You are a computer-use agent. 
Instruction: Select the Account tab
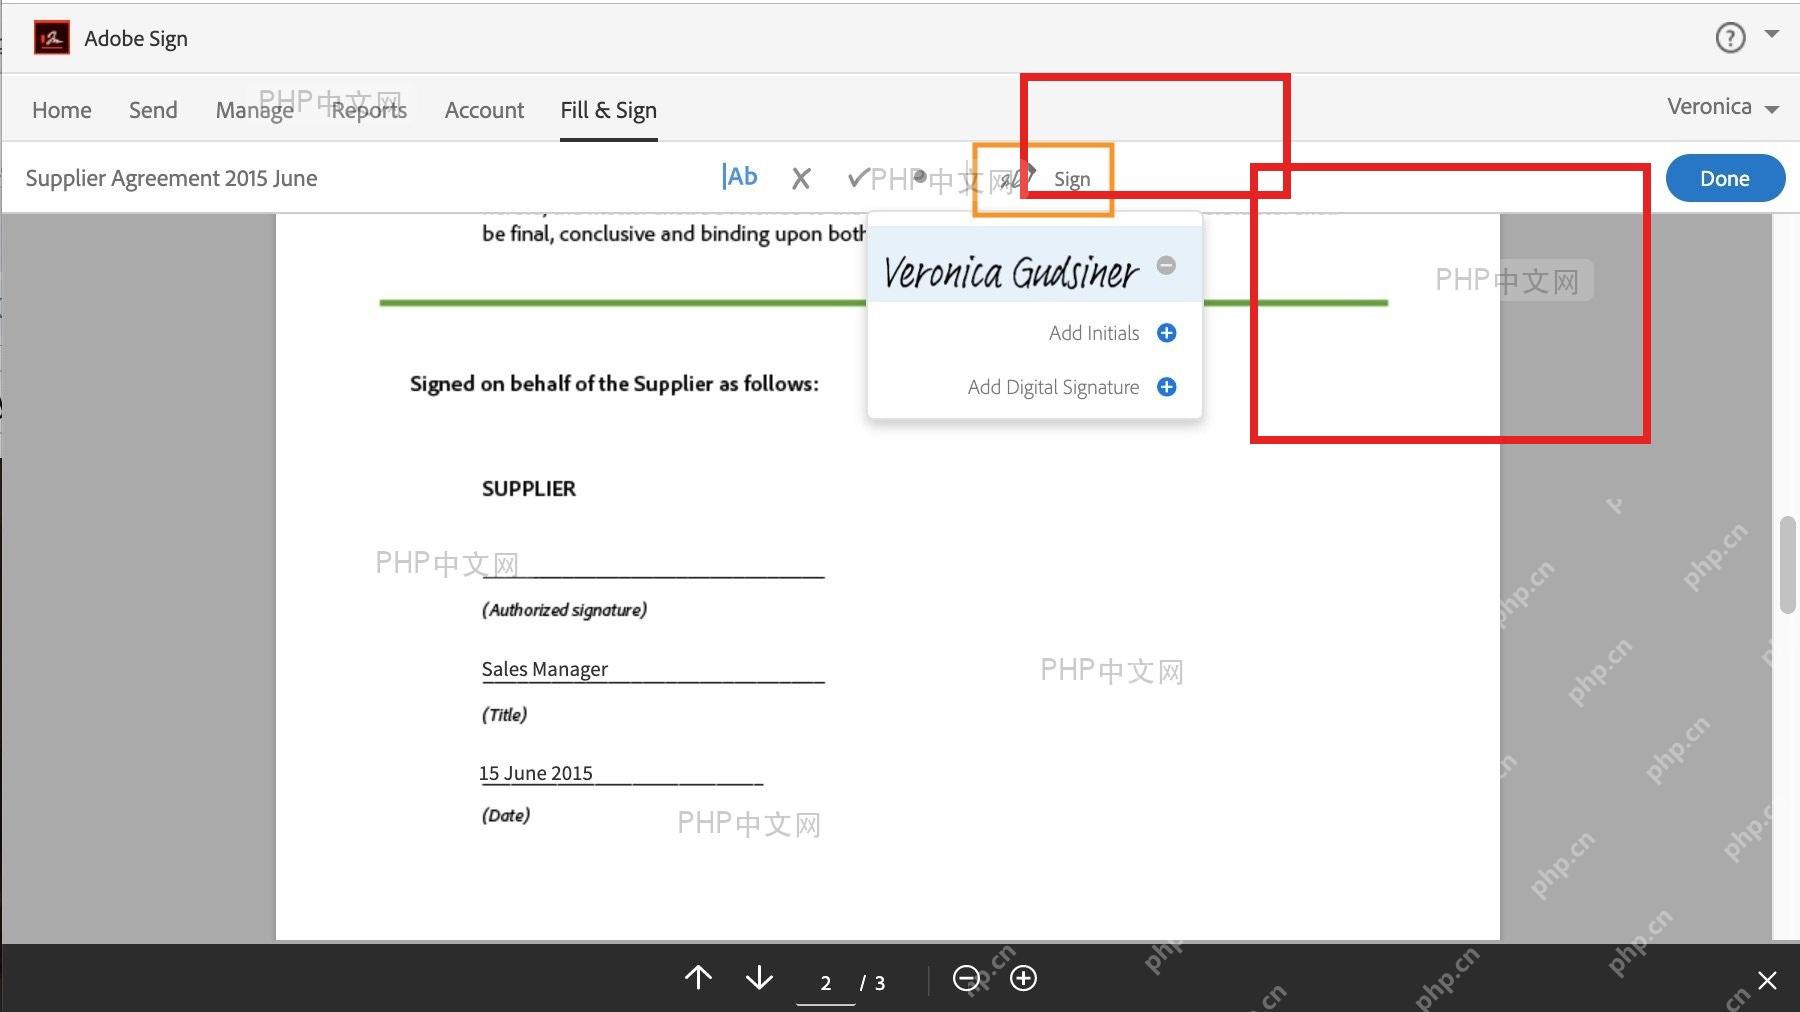click(484, 110)
